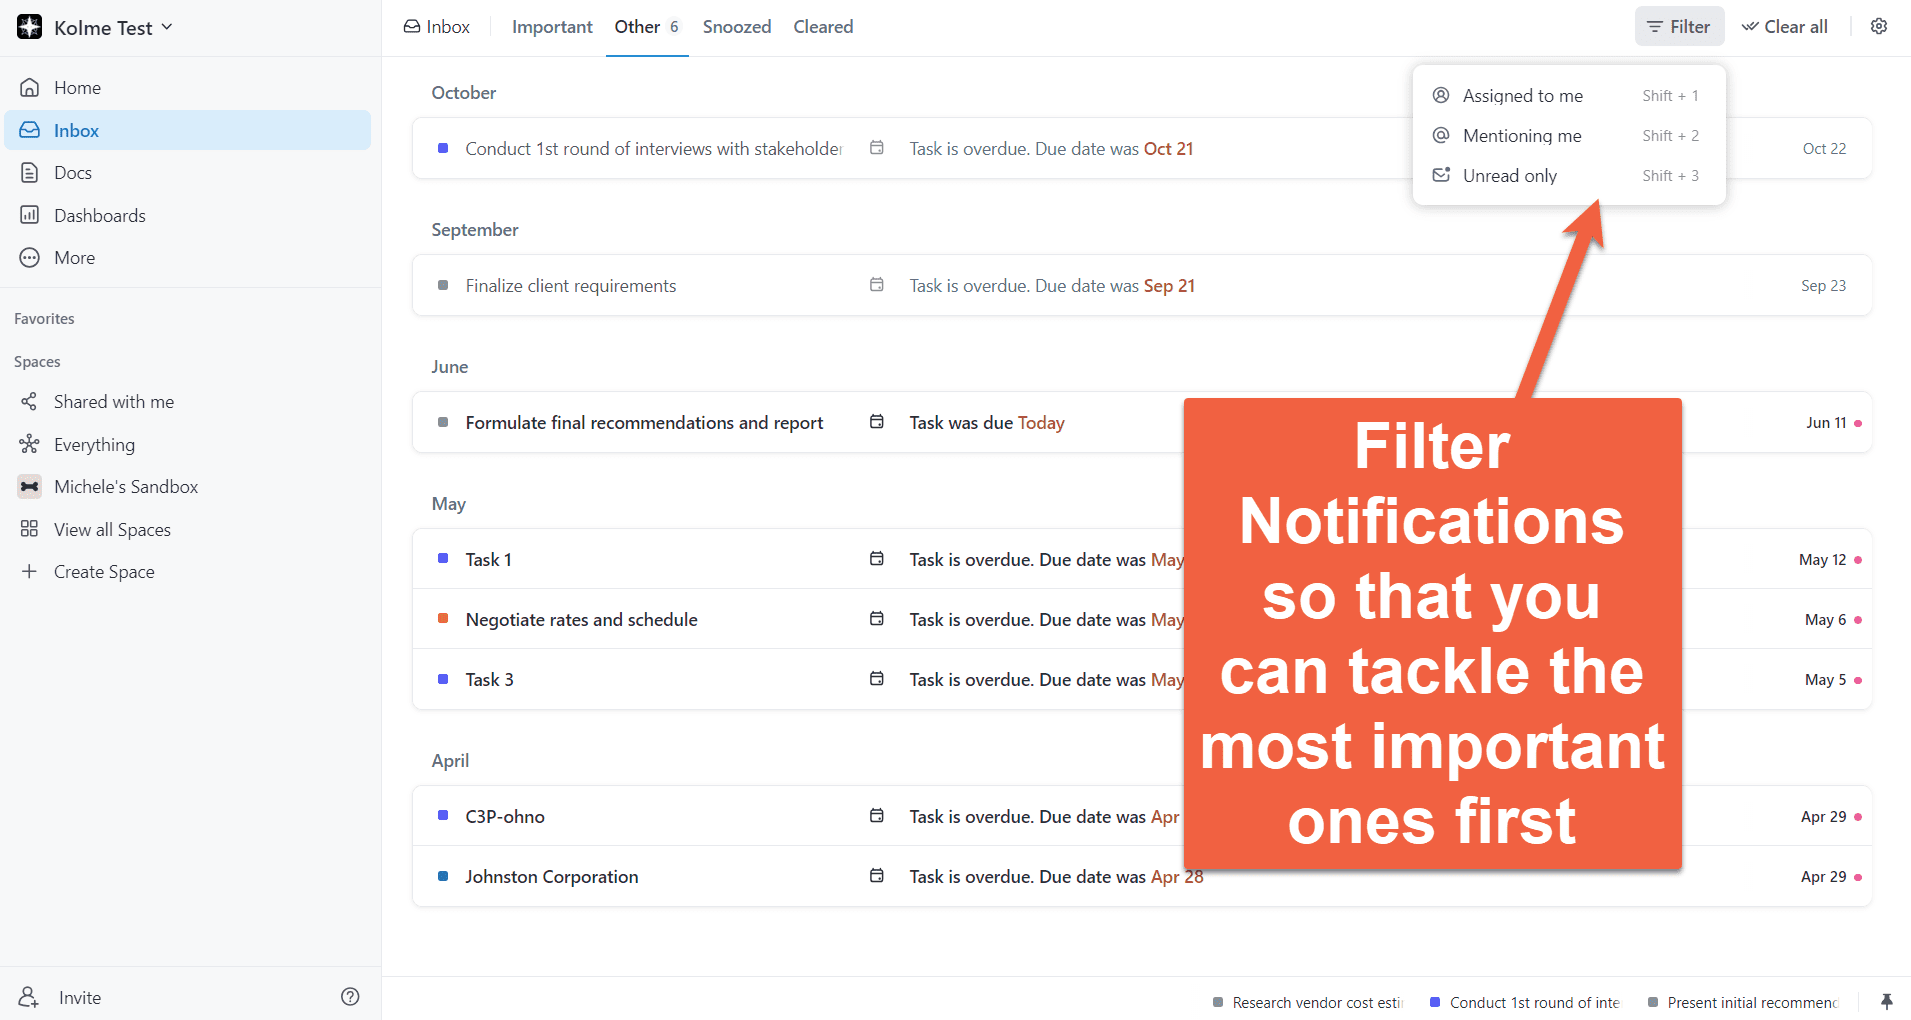Click orange status square for Negotiate rates

[443, 619]
